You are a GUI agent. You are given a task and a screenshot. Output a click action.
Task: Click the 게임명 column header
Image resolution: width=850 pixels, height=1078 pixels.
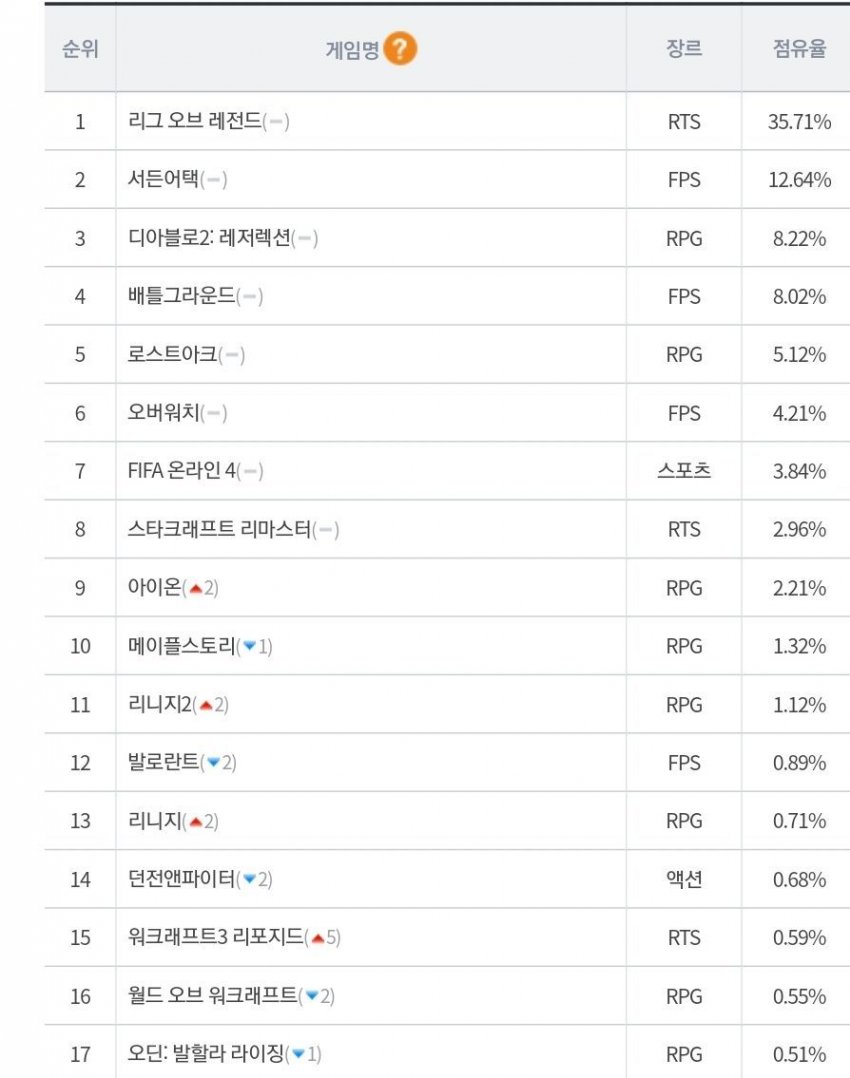pos(352,50)
